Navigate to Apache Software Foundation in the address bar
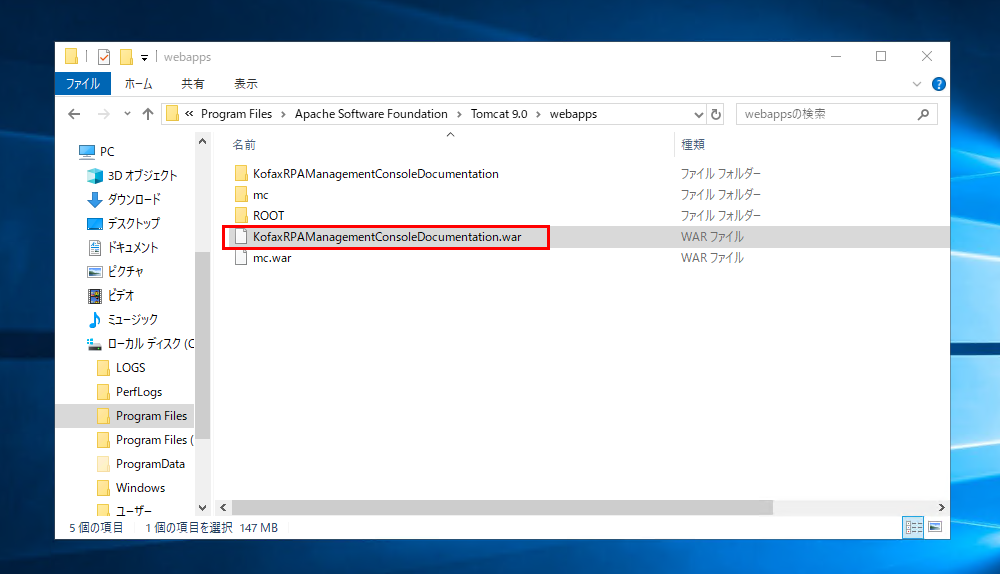This screenshot has height=574, width=1000. pyautogui.click(x=371, y=114)
